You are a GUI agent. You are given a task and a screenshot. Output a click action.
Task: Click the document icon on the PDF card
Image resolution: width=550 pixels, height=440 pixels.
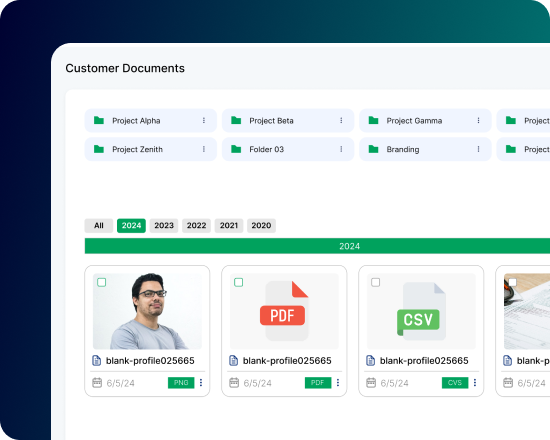click(233, 360)
